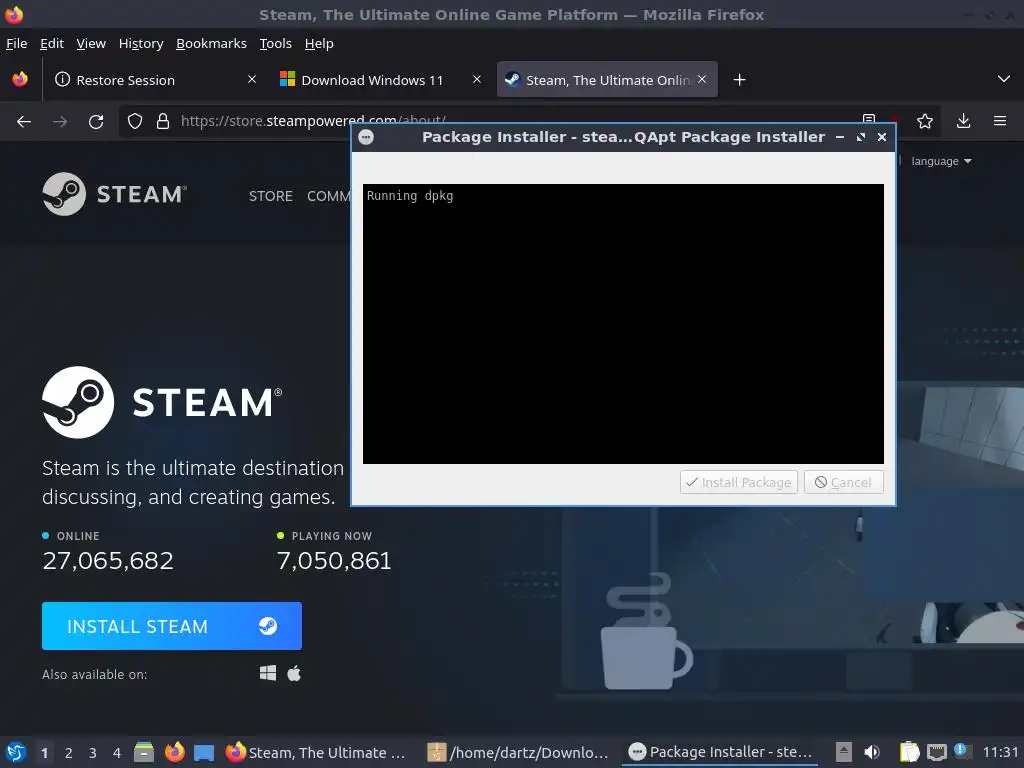Image resolution: width=1024 pixels, height=768 pixels.
Task: Open the volume control in system tray
Action: tap(871, 752)
